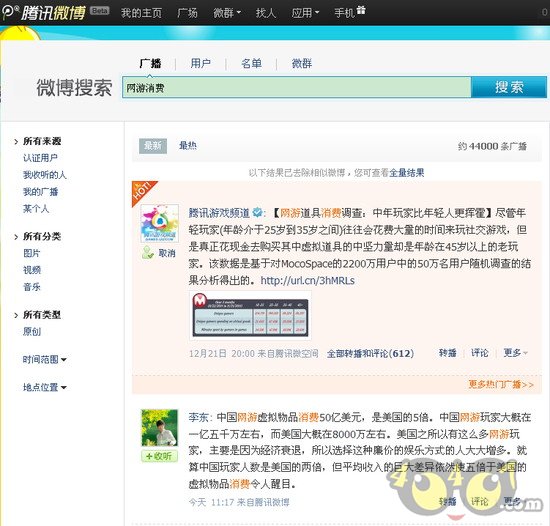Image resolution: width=550 pixels, height=526 pixels.
Task: Open the 时间范围 dropdown
Action: 45,359
